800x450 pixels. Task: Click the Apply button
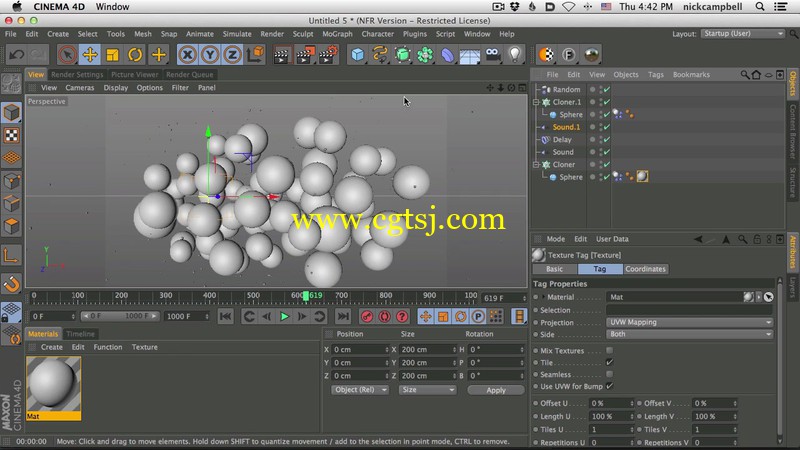coord(495,390)
